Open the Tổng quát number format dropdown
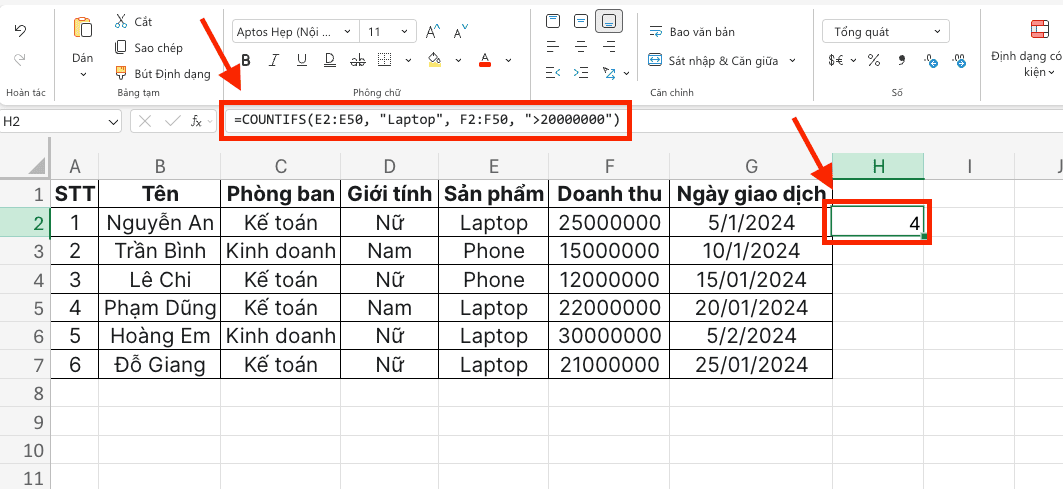Screen dimensions: 1063x489 click(885, 31)
